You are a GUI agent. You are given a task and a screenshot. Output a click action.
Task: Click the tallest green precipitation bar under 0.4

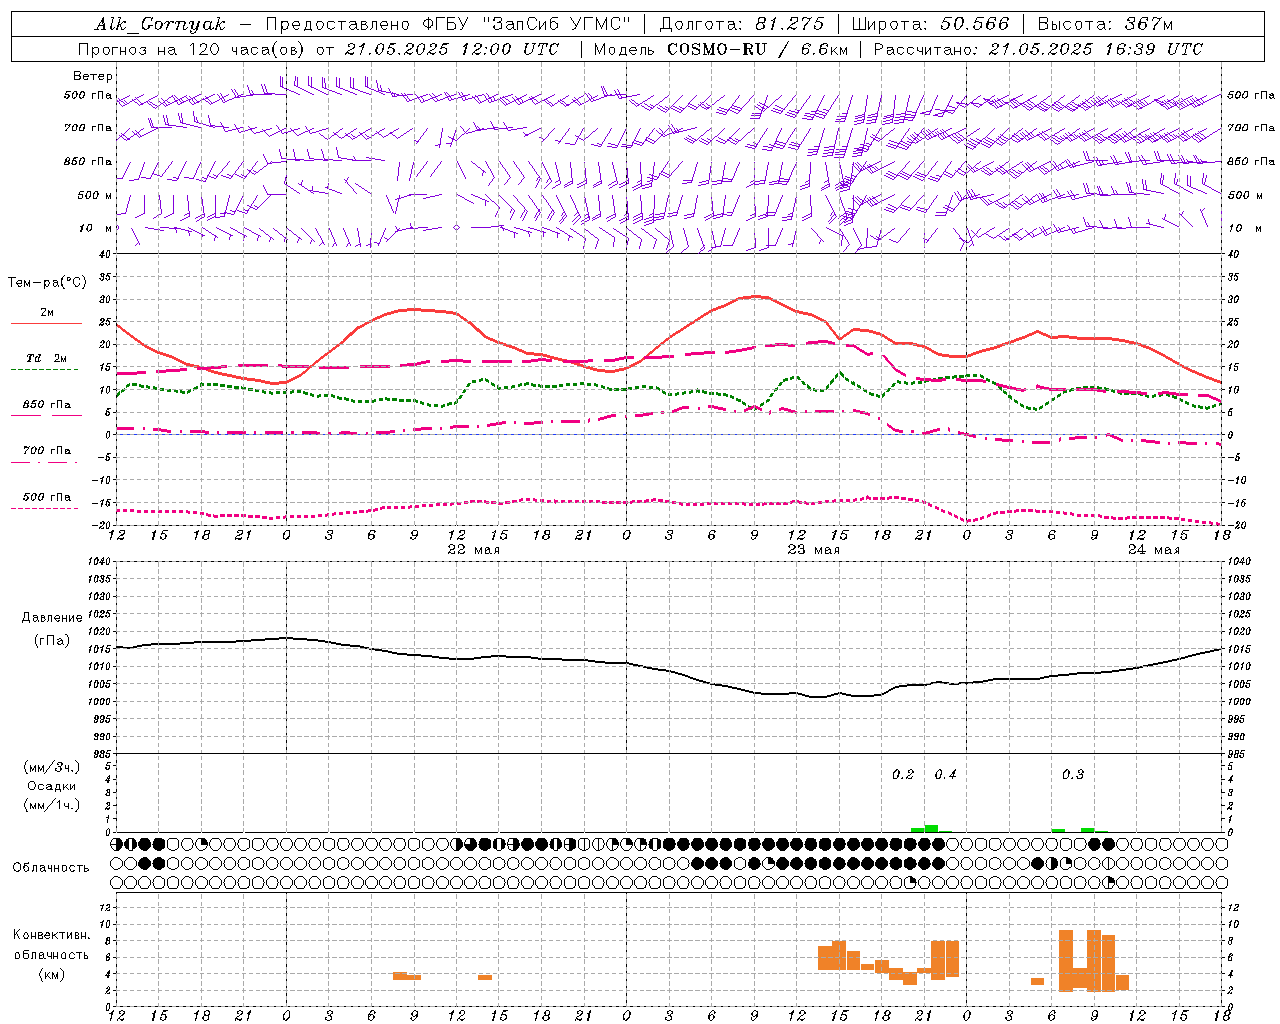point(931,828)
